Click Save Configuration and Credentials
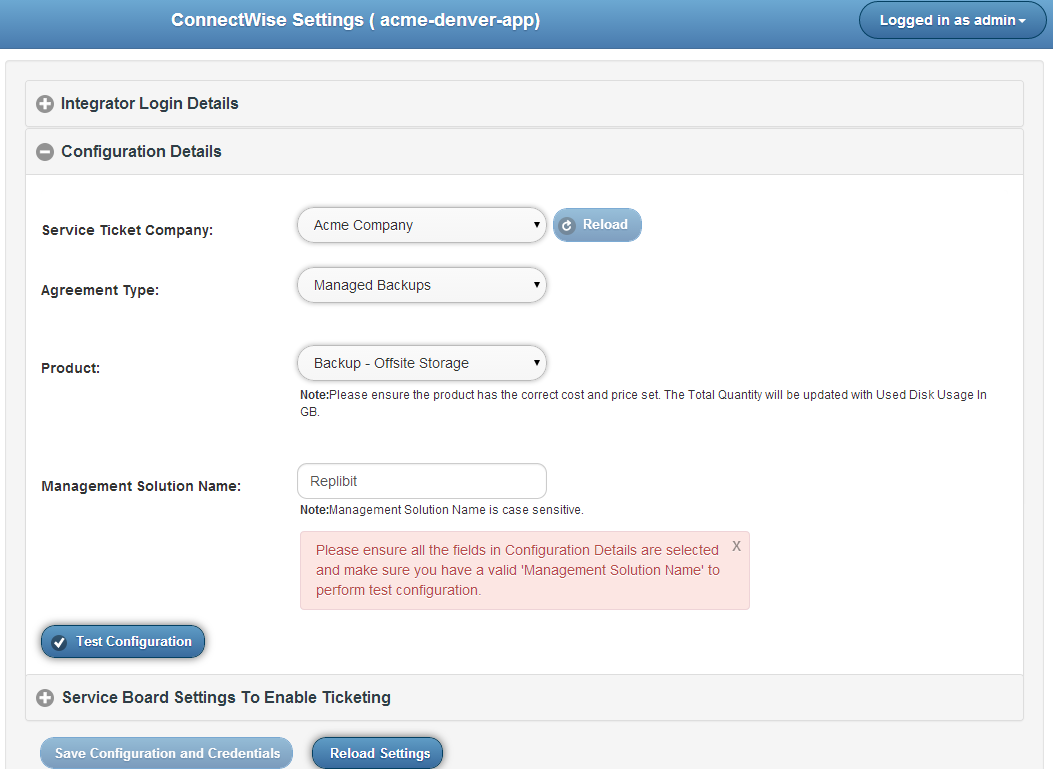 pyautogui.click(x=167, y=753)
